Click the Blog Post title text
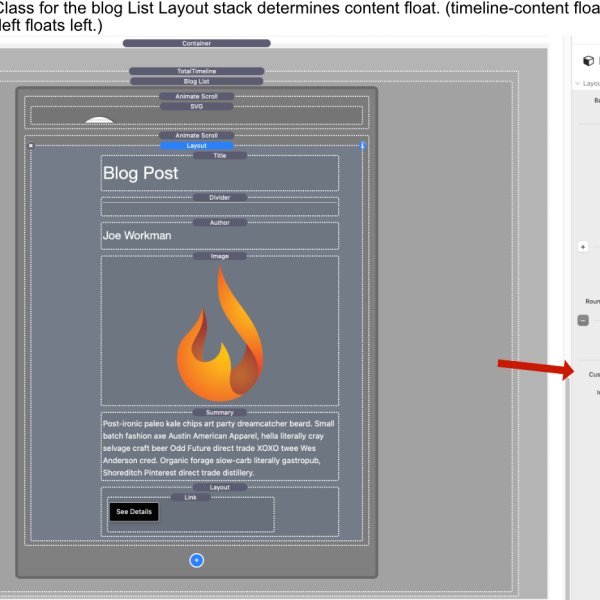 [141, 173]
